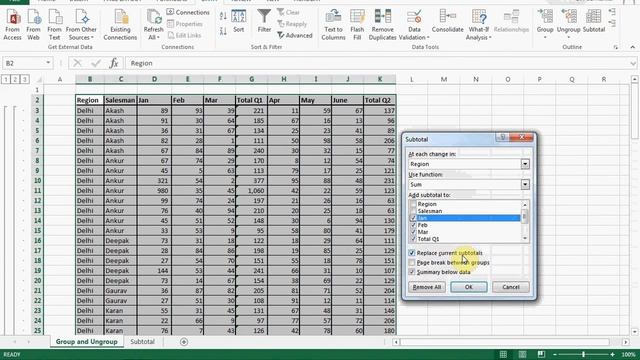
Task: Import data From Text
Action: point(54,25)
